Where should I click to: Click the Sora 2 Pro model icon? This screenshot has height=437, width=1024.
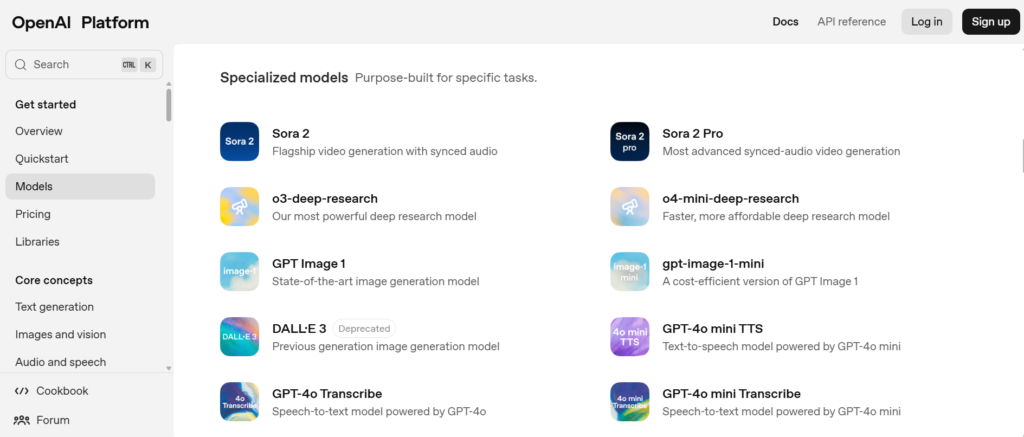click(x=629, y=141)
